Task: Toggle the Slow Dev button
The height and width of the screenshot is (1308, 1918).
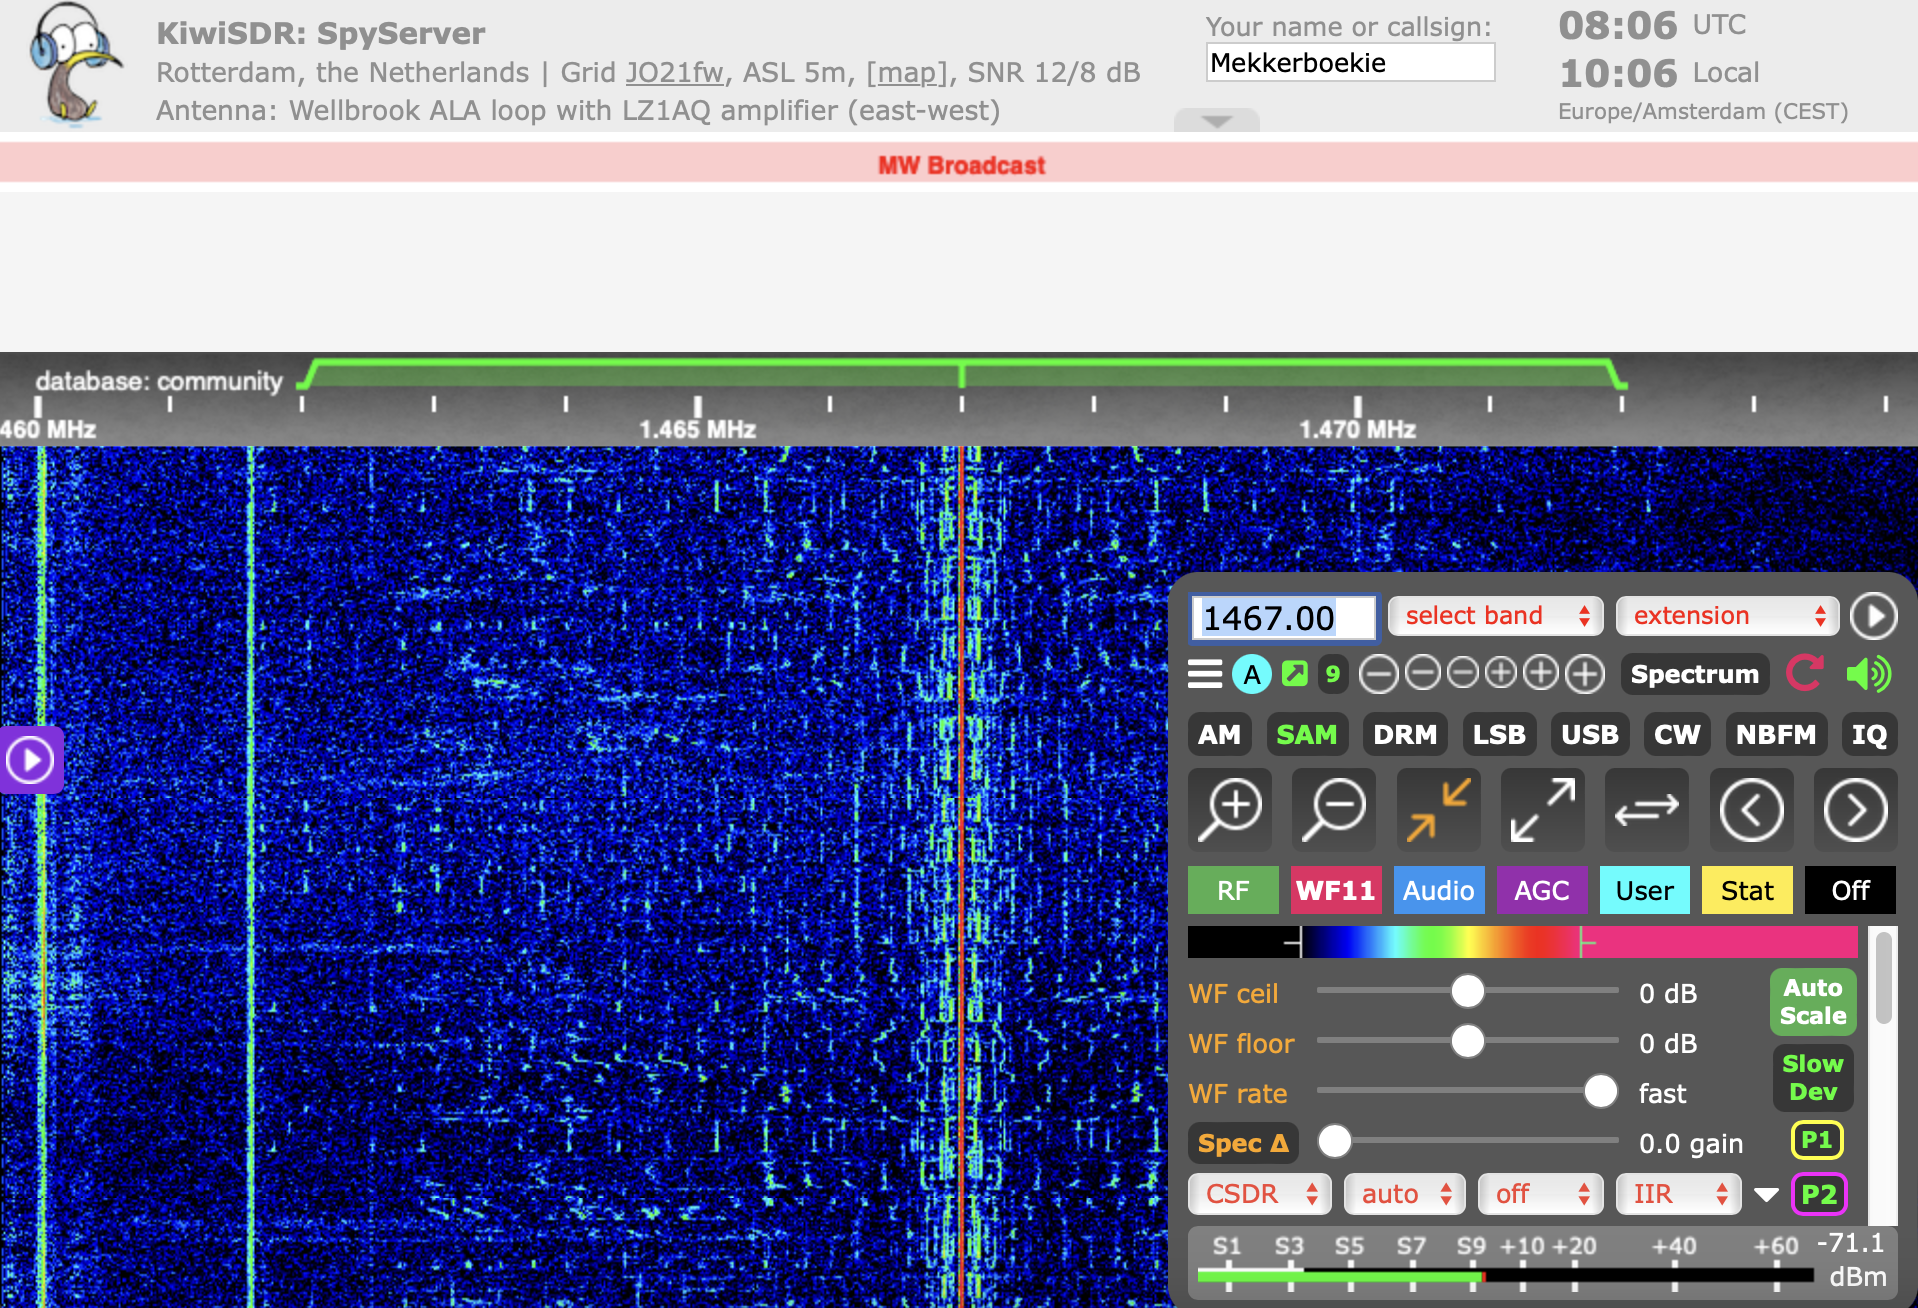Action: tap(1812, 1078)
